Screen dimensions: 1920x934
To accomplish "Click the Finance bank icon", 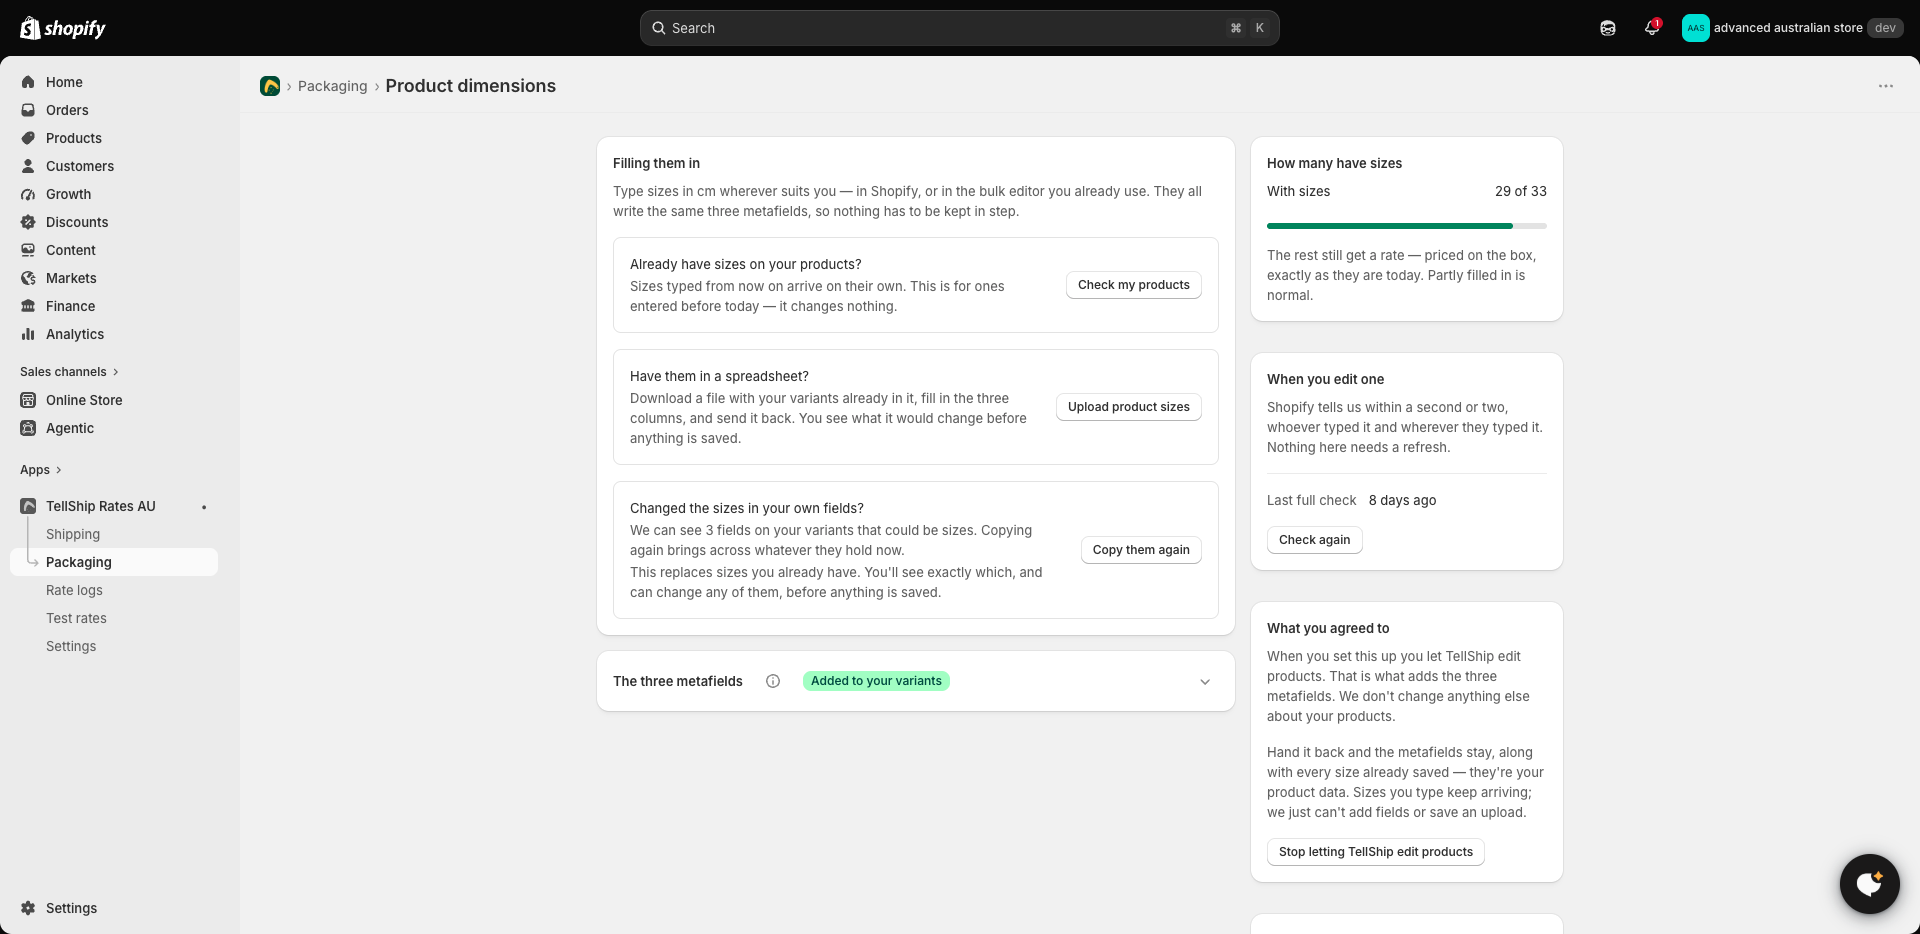I will (28, 306).
